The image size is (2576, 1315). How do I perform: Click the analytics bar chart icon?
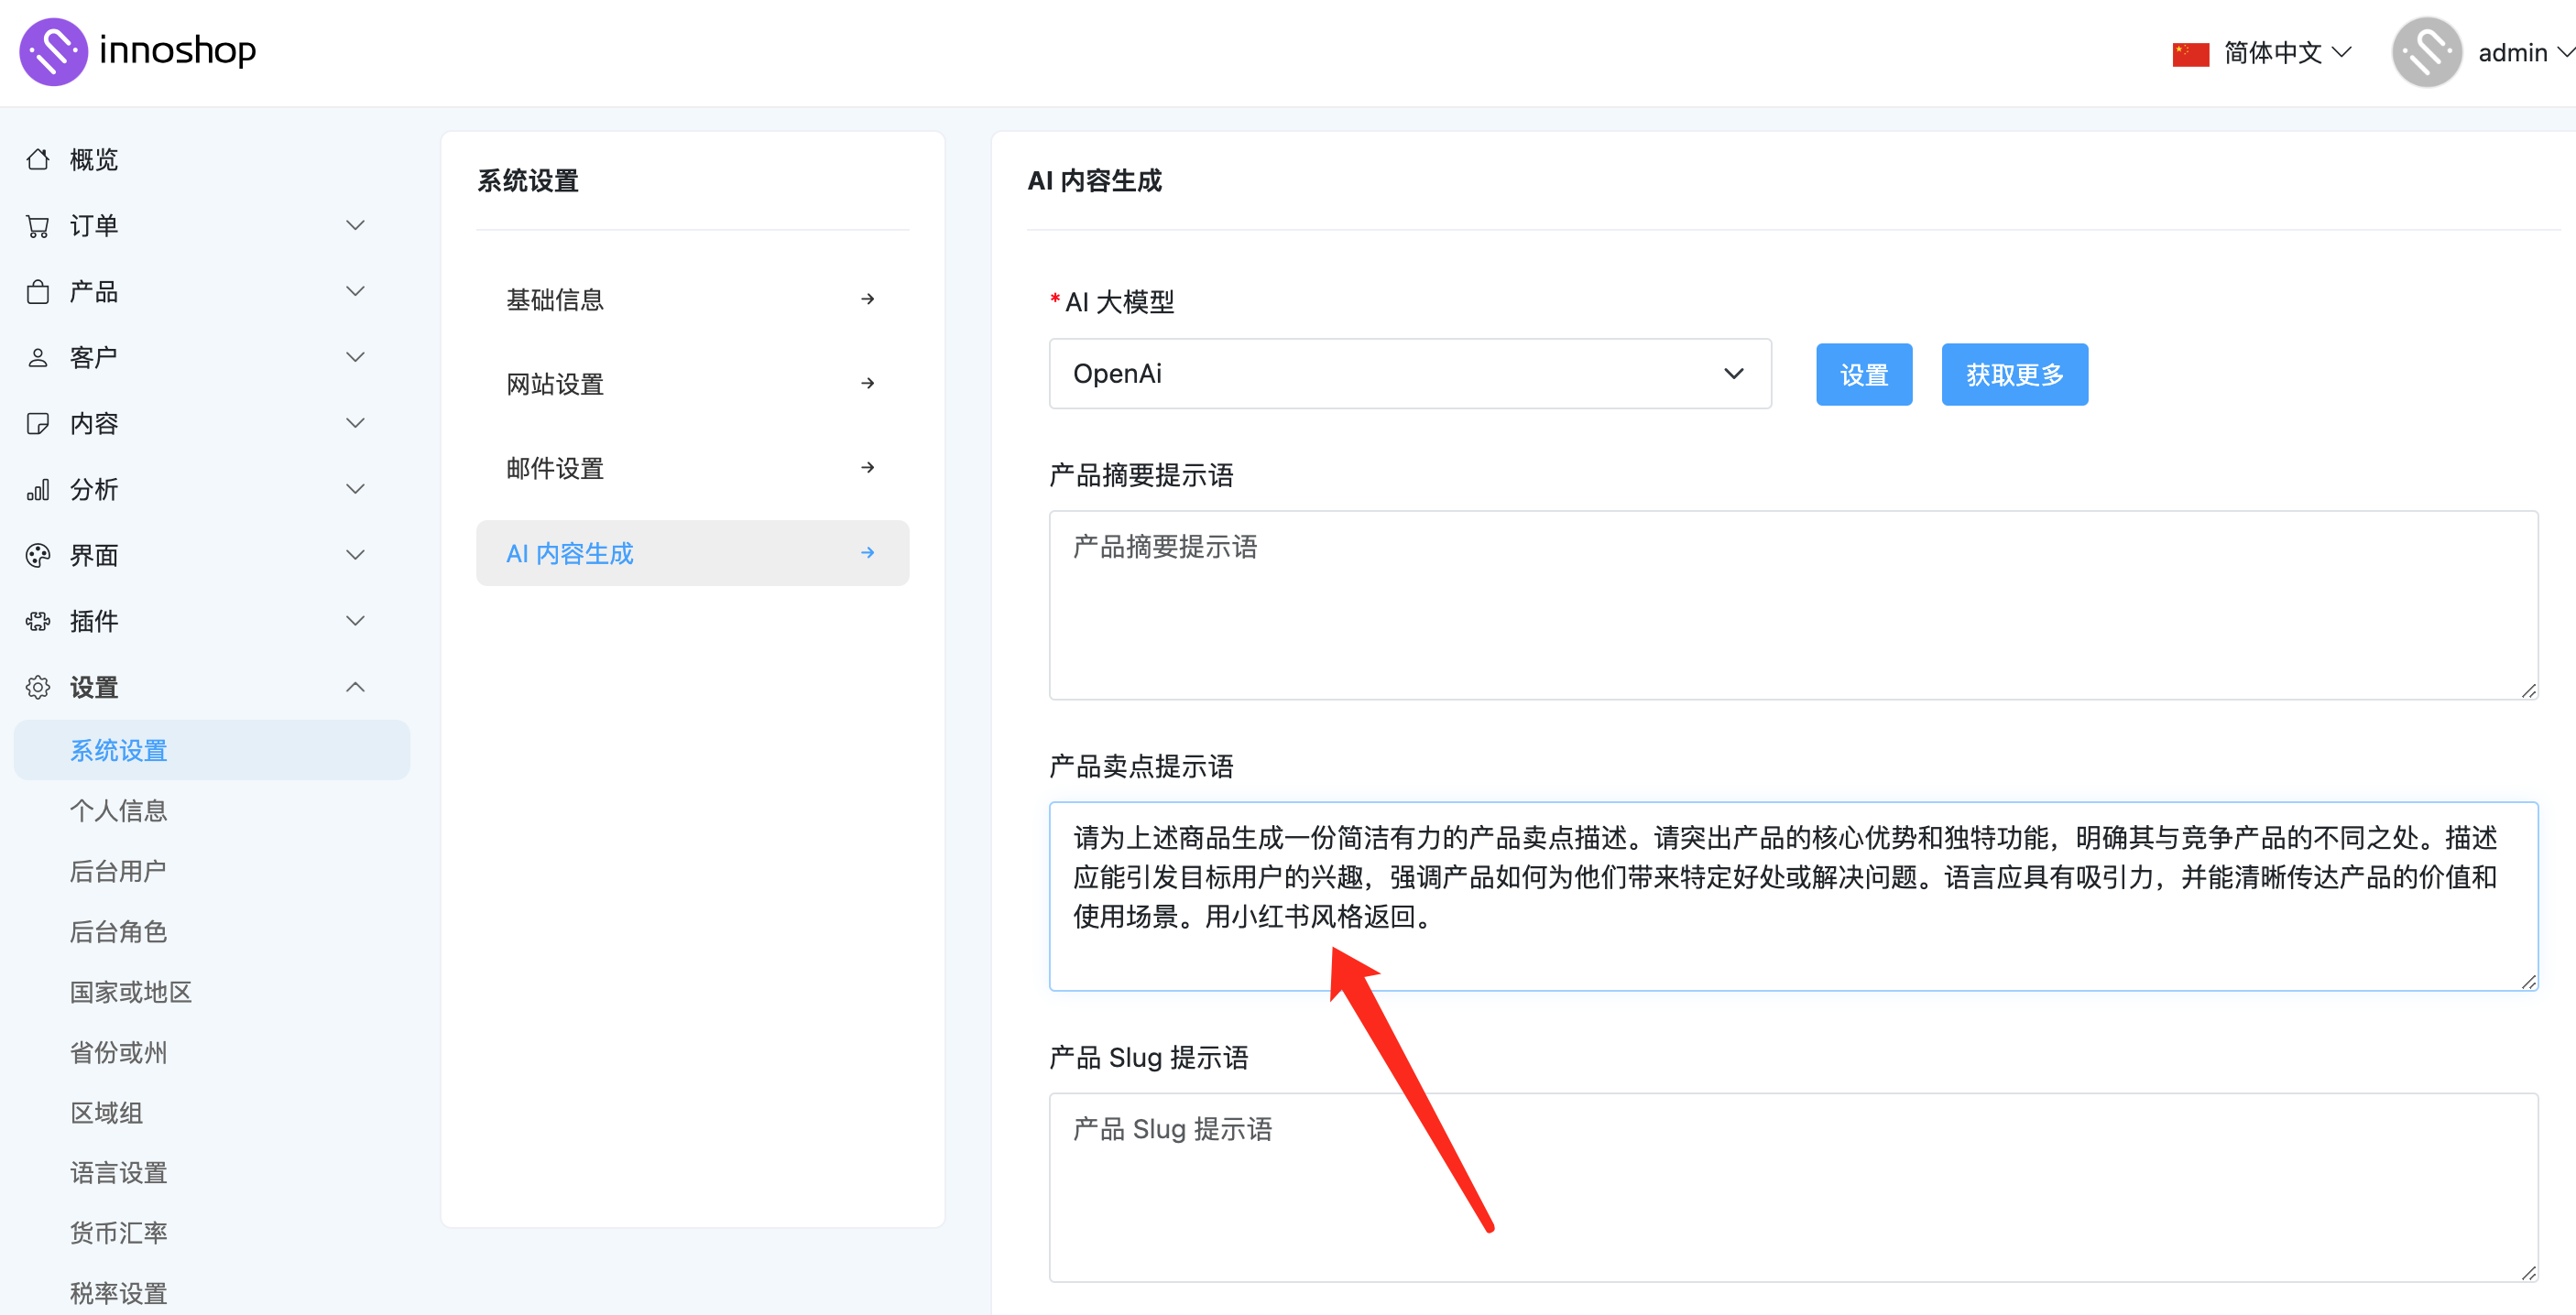[38, 489]
